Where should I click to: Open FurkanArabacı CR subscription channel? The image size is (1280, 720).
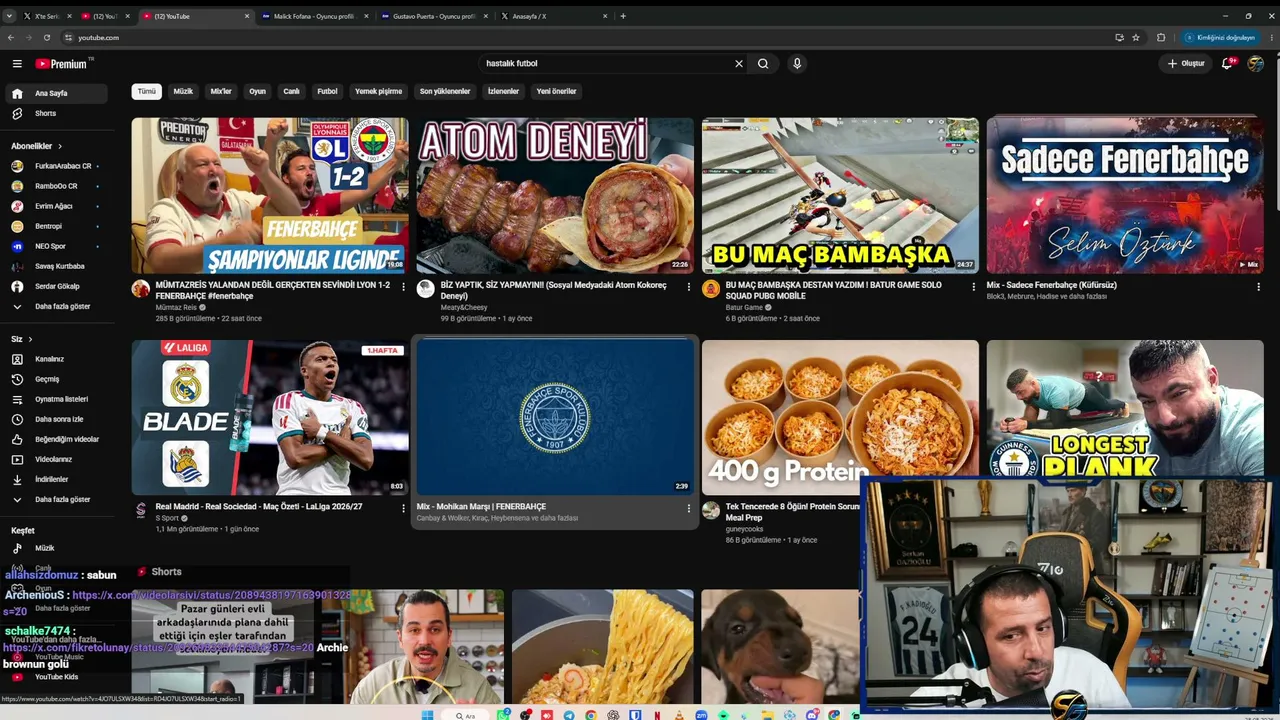[x=56, y=166]
